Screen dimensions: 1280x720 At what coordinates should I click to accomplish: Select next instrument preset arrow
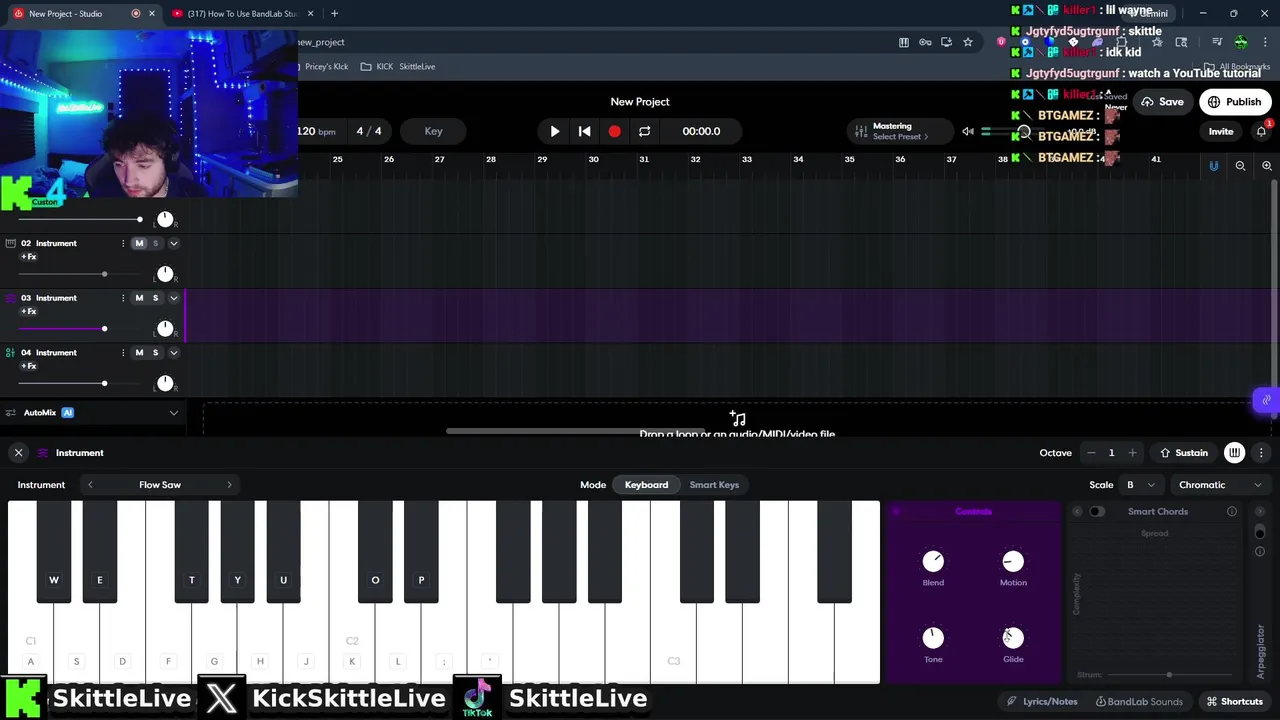click(x=229, y=485)
